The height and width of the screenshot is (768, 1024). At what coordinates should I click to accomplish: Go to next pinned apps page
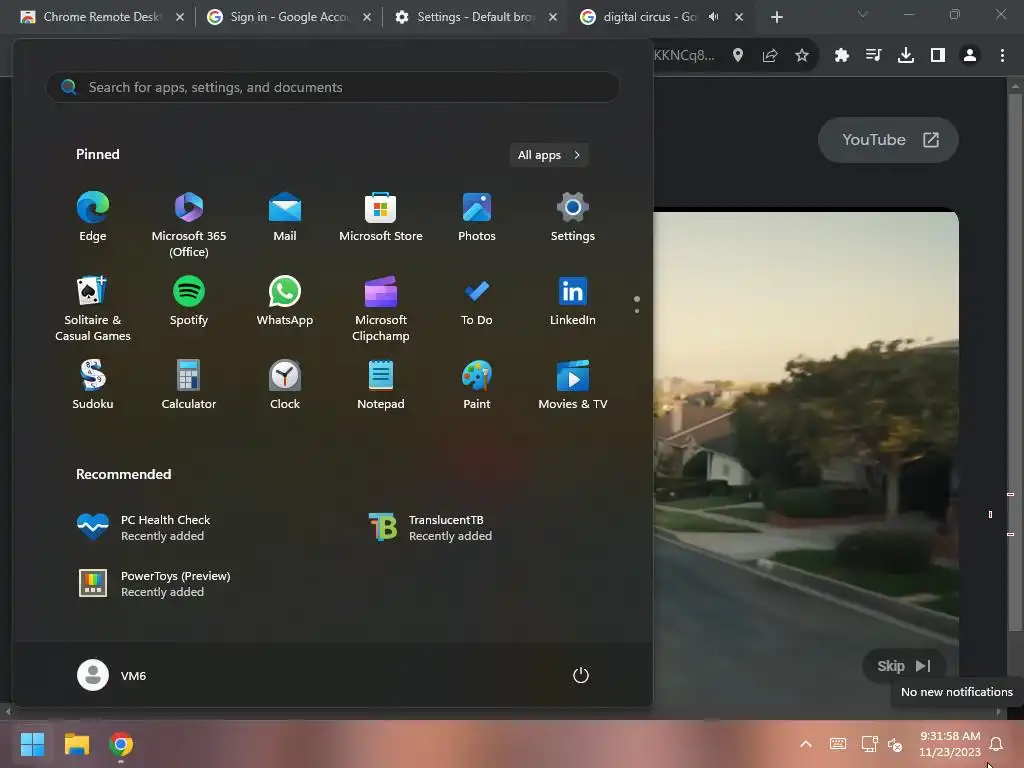tap(637, 311)
